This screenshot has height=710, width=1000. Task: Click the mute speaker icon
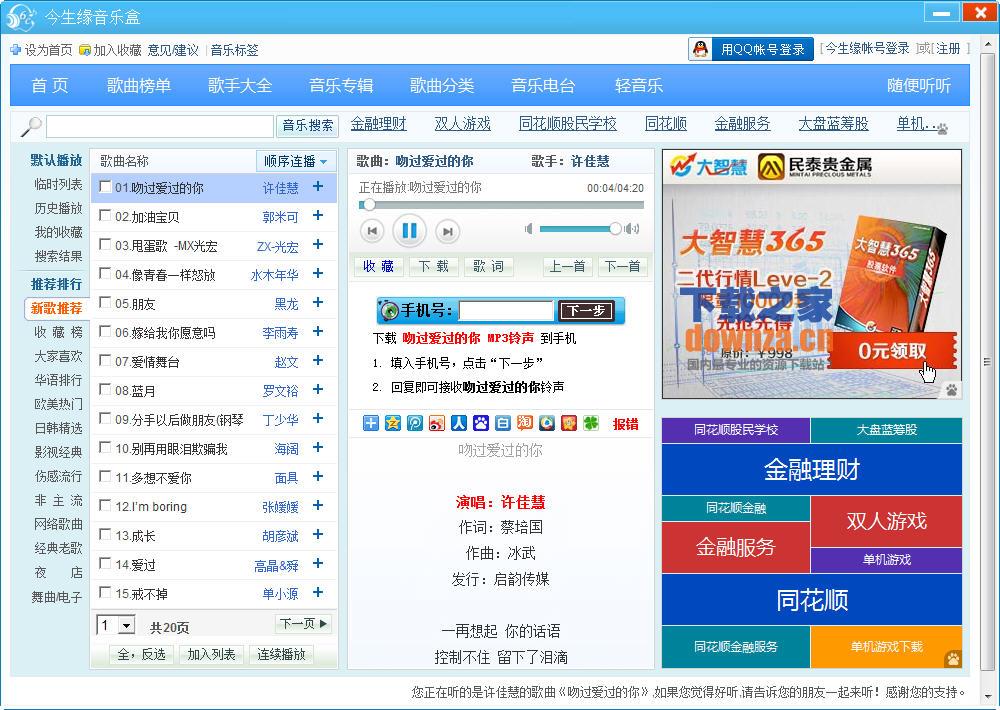click(528, 228)
